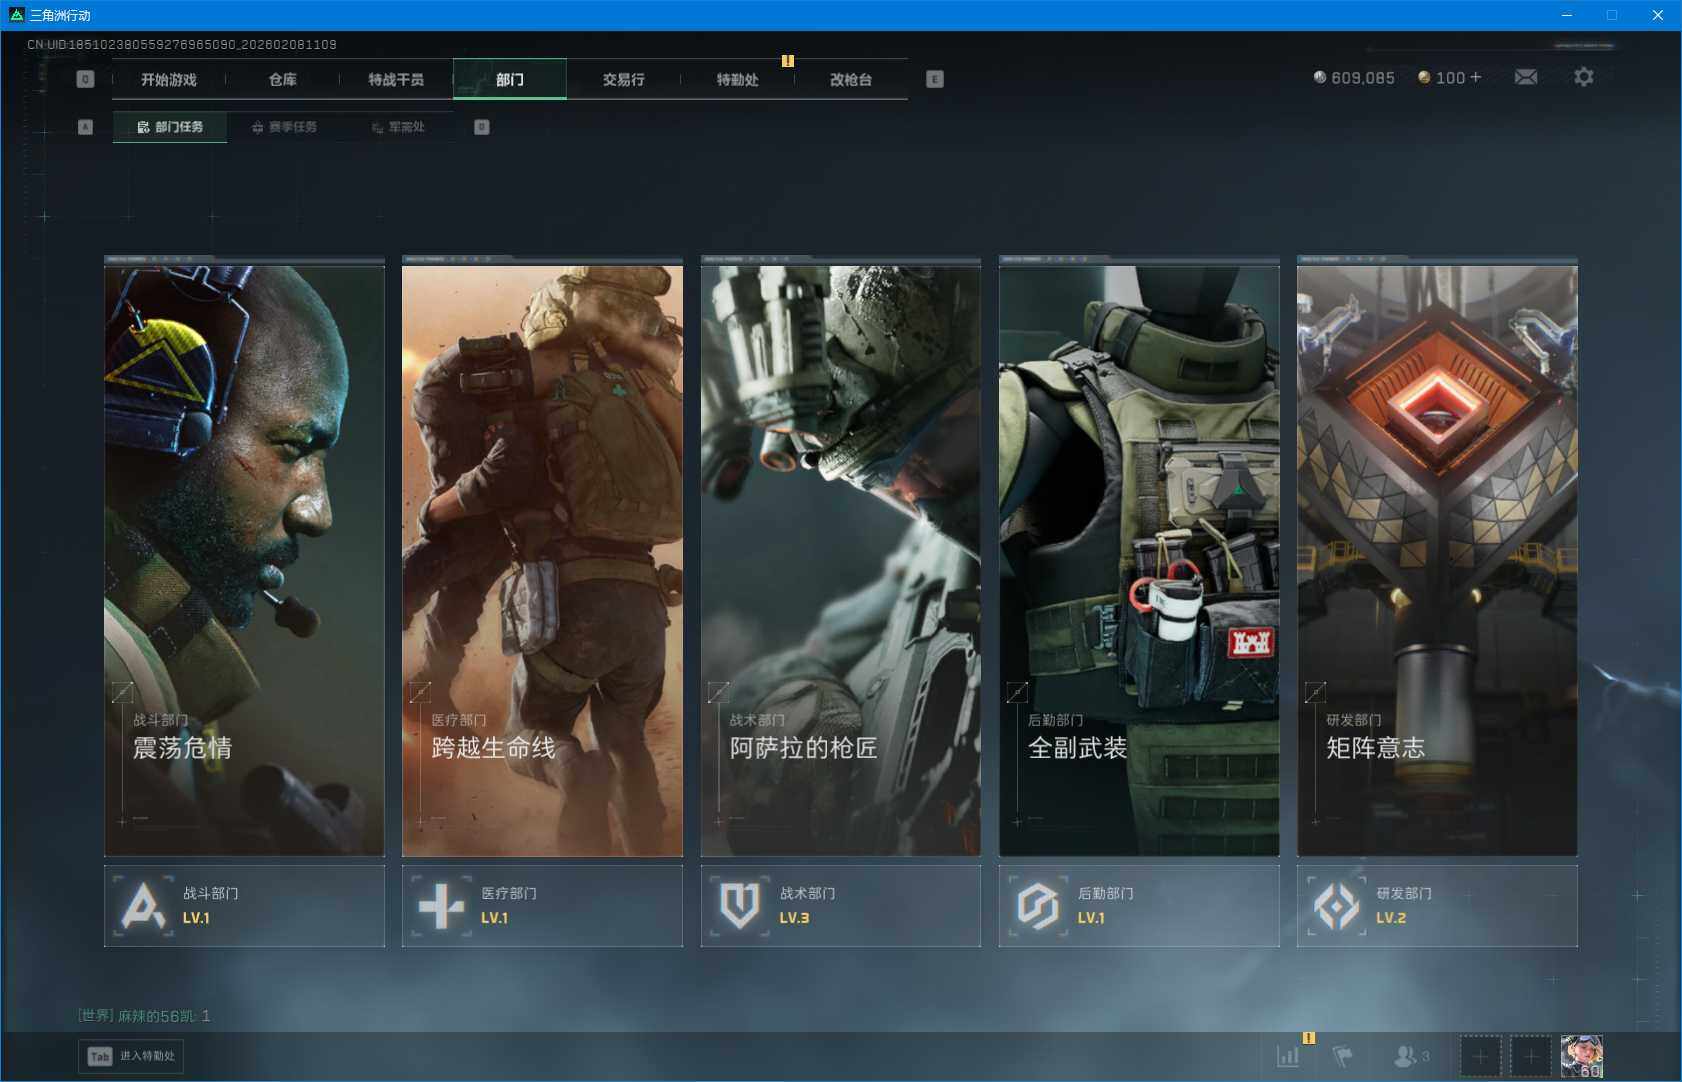The width and height of the screenshot is (1682, 1082).
Task: Open the settings gear icon
Action: coord(1583,77)
